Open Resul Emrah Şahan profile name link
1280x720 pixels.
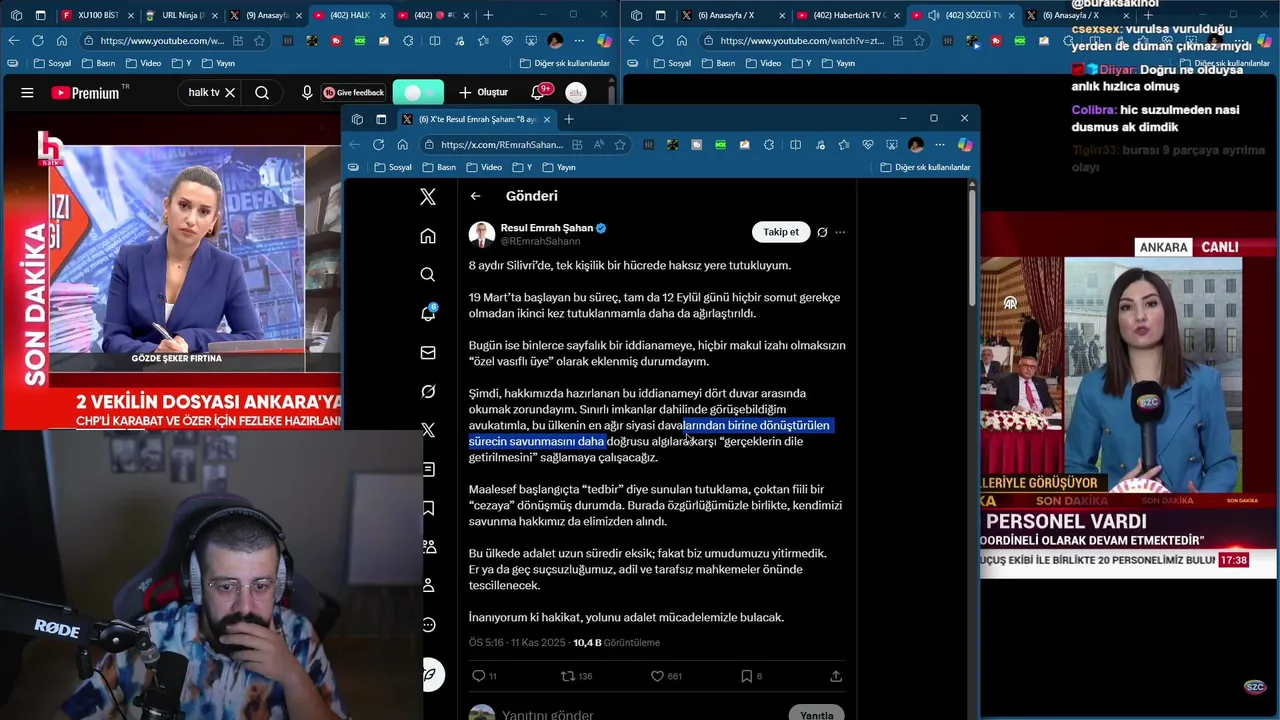547,228
